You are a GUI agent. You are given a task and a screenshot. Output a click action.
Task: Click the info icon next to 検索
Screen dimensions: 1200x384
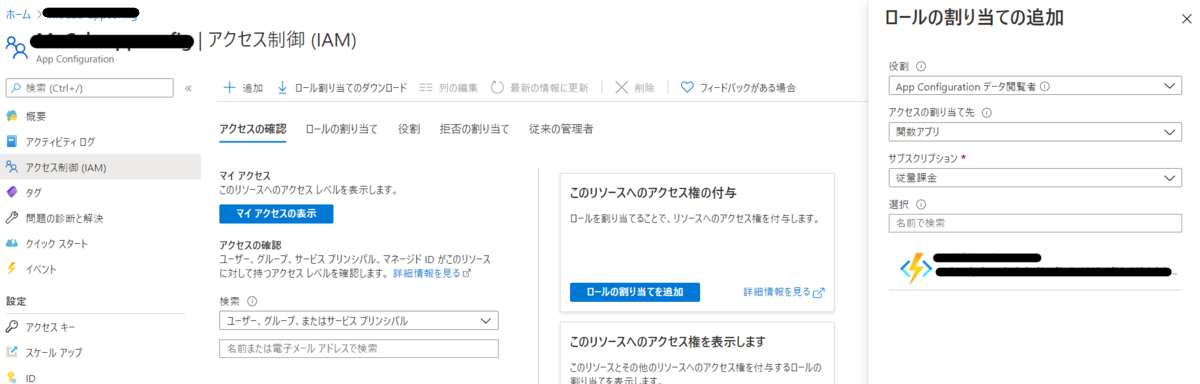tap(252, 300)
